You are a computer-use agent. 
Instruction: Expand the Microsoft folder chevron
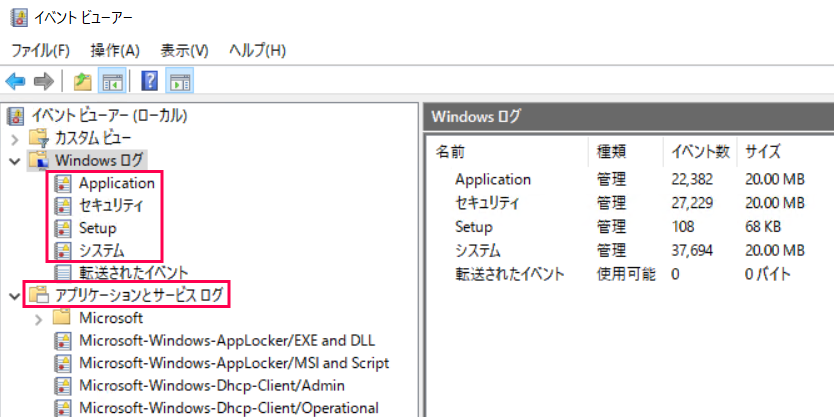pyautogui.click(x=39, y=319)
